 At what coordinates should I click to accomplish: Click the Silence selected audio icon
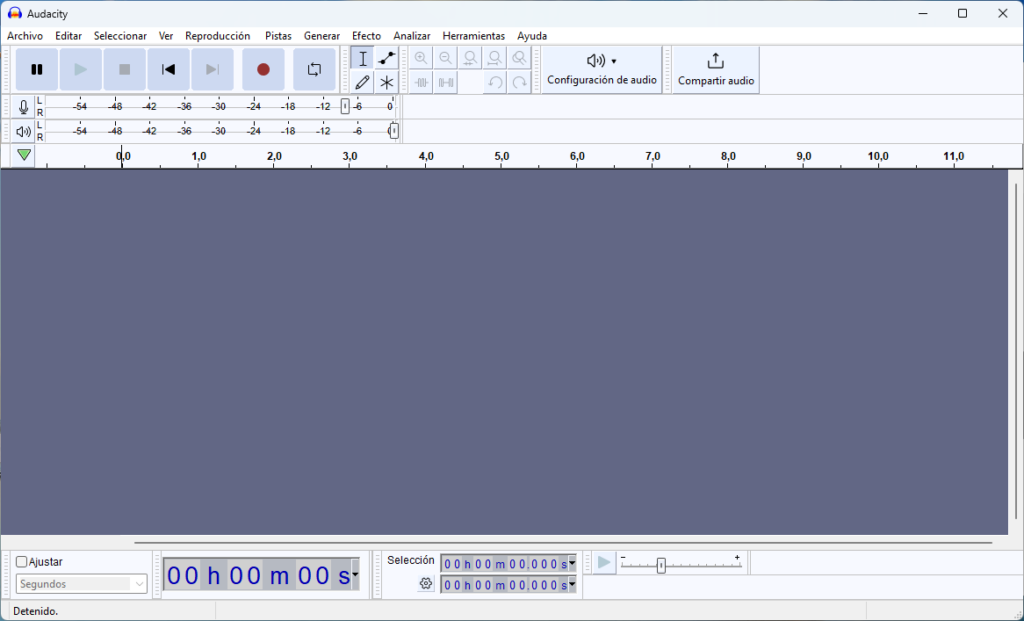click(x=444, y=82)
